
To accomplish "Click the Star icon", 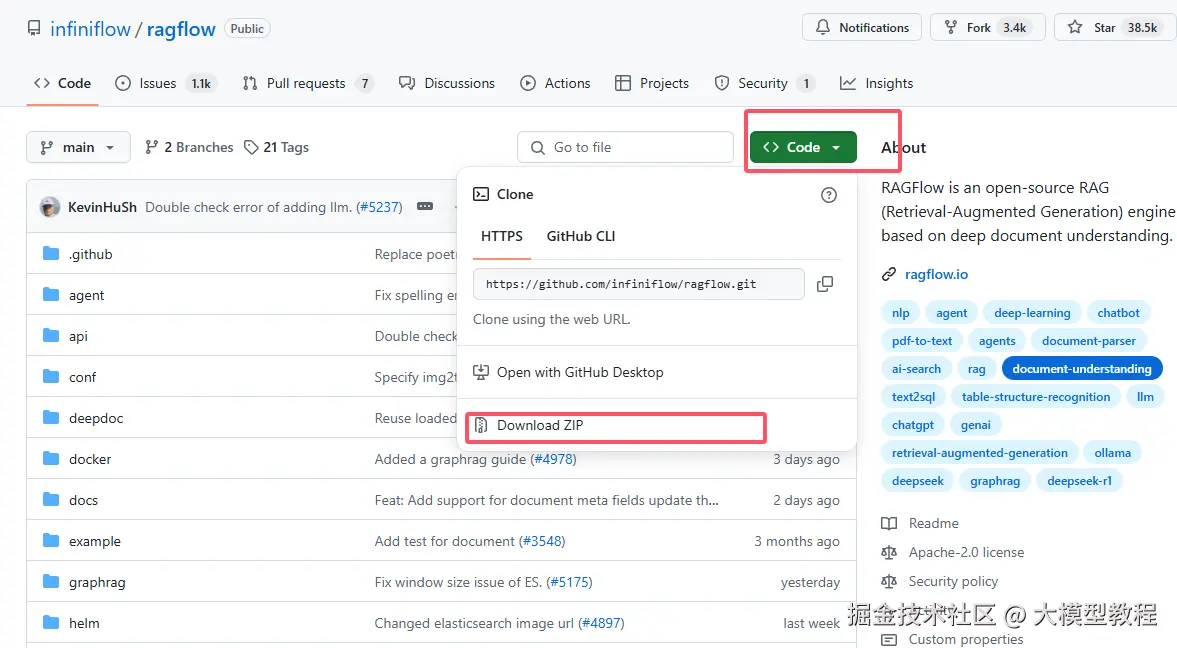I will point(1075,27).
